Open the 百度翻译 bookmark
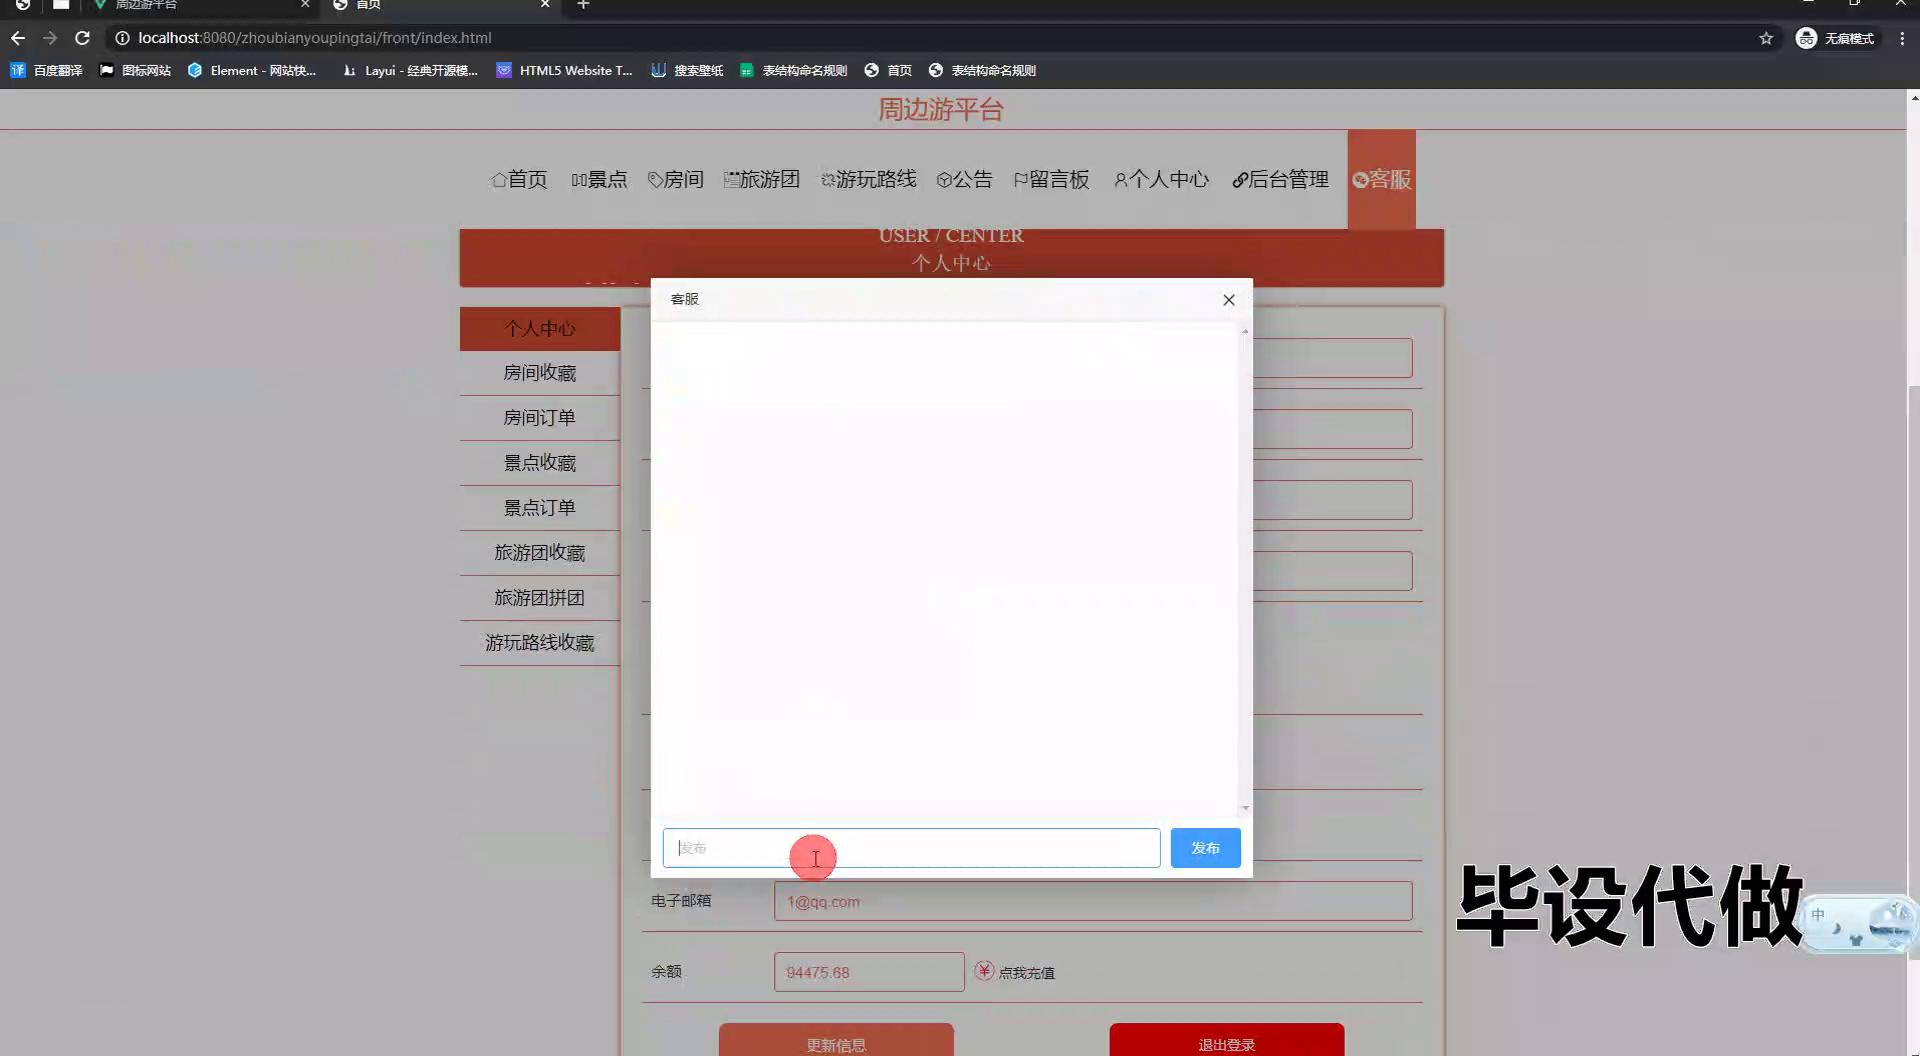Image resolution: width=1920 pixels, height=1056 pixels. (47, 70)
